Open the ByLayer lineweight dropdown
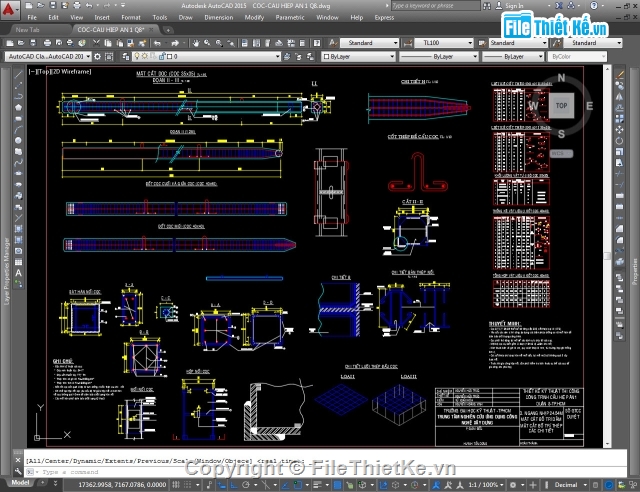Viewport: 640px width, 492px height. tap(513, 57)
